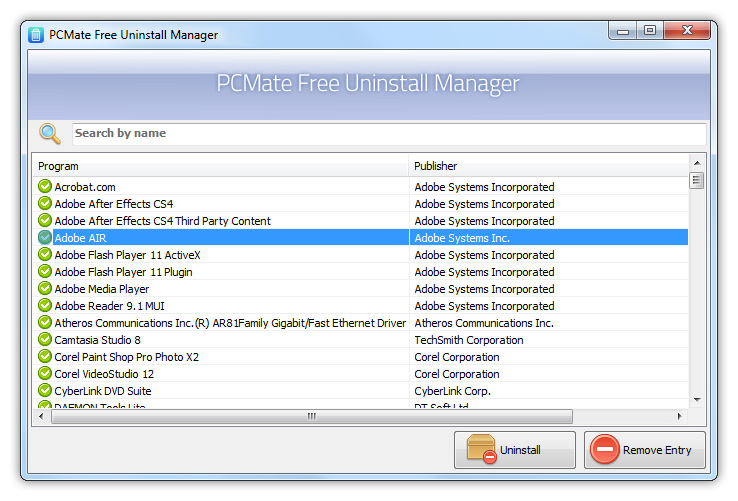
Task: Click the Remove Entry button
Action: click(645, 450)
